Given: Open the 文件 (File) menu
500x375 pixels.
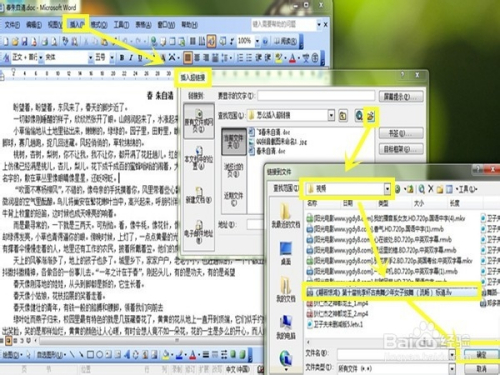Looking at the screenshot, I should pos(12,25).
